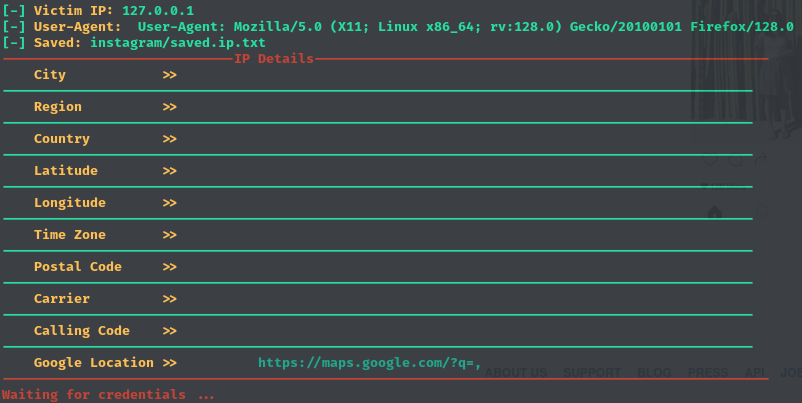Click the >> arrow beside City
Viewport: 802px width, 403px height.
(x=169, y=75)
